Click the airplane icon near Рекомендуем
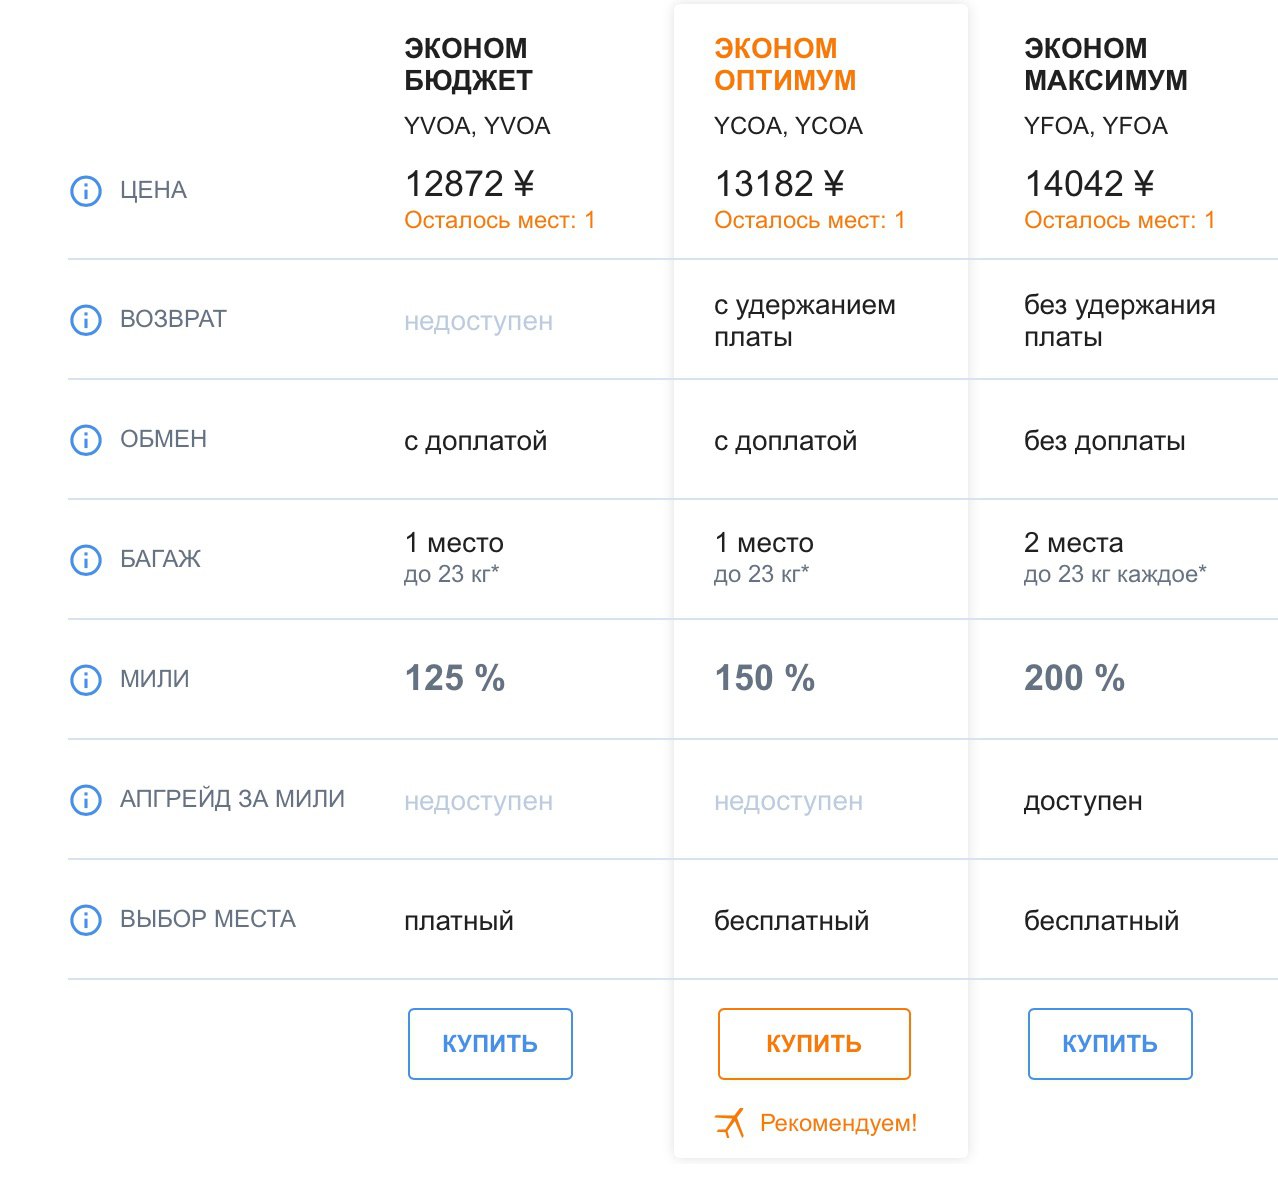 (x=730, y=1123)
